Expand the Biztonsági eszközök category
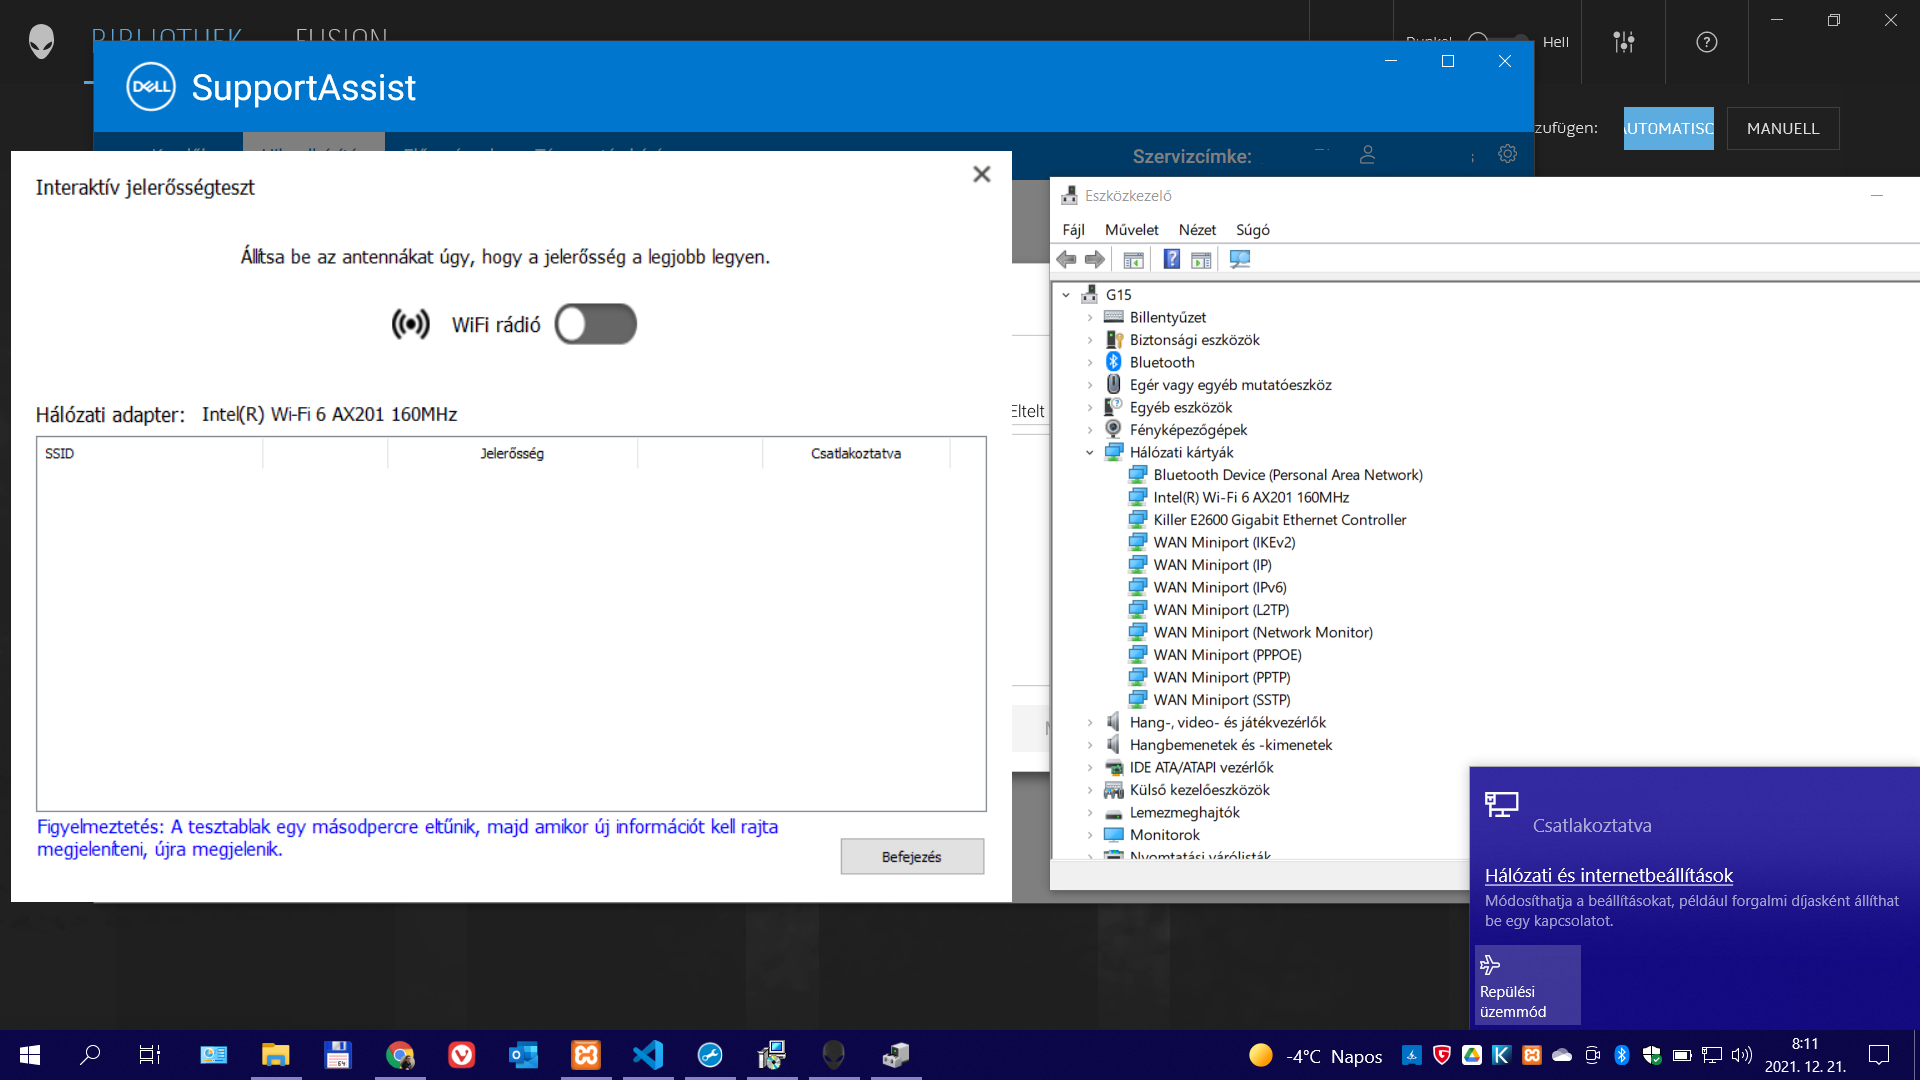Viewport: 1920px width, 1080px height. pos(1090,340)
